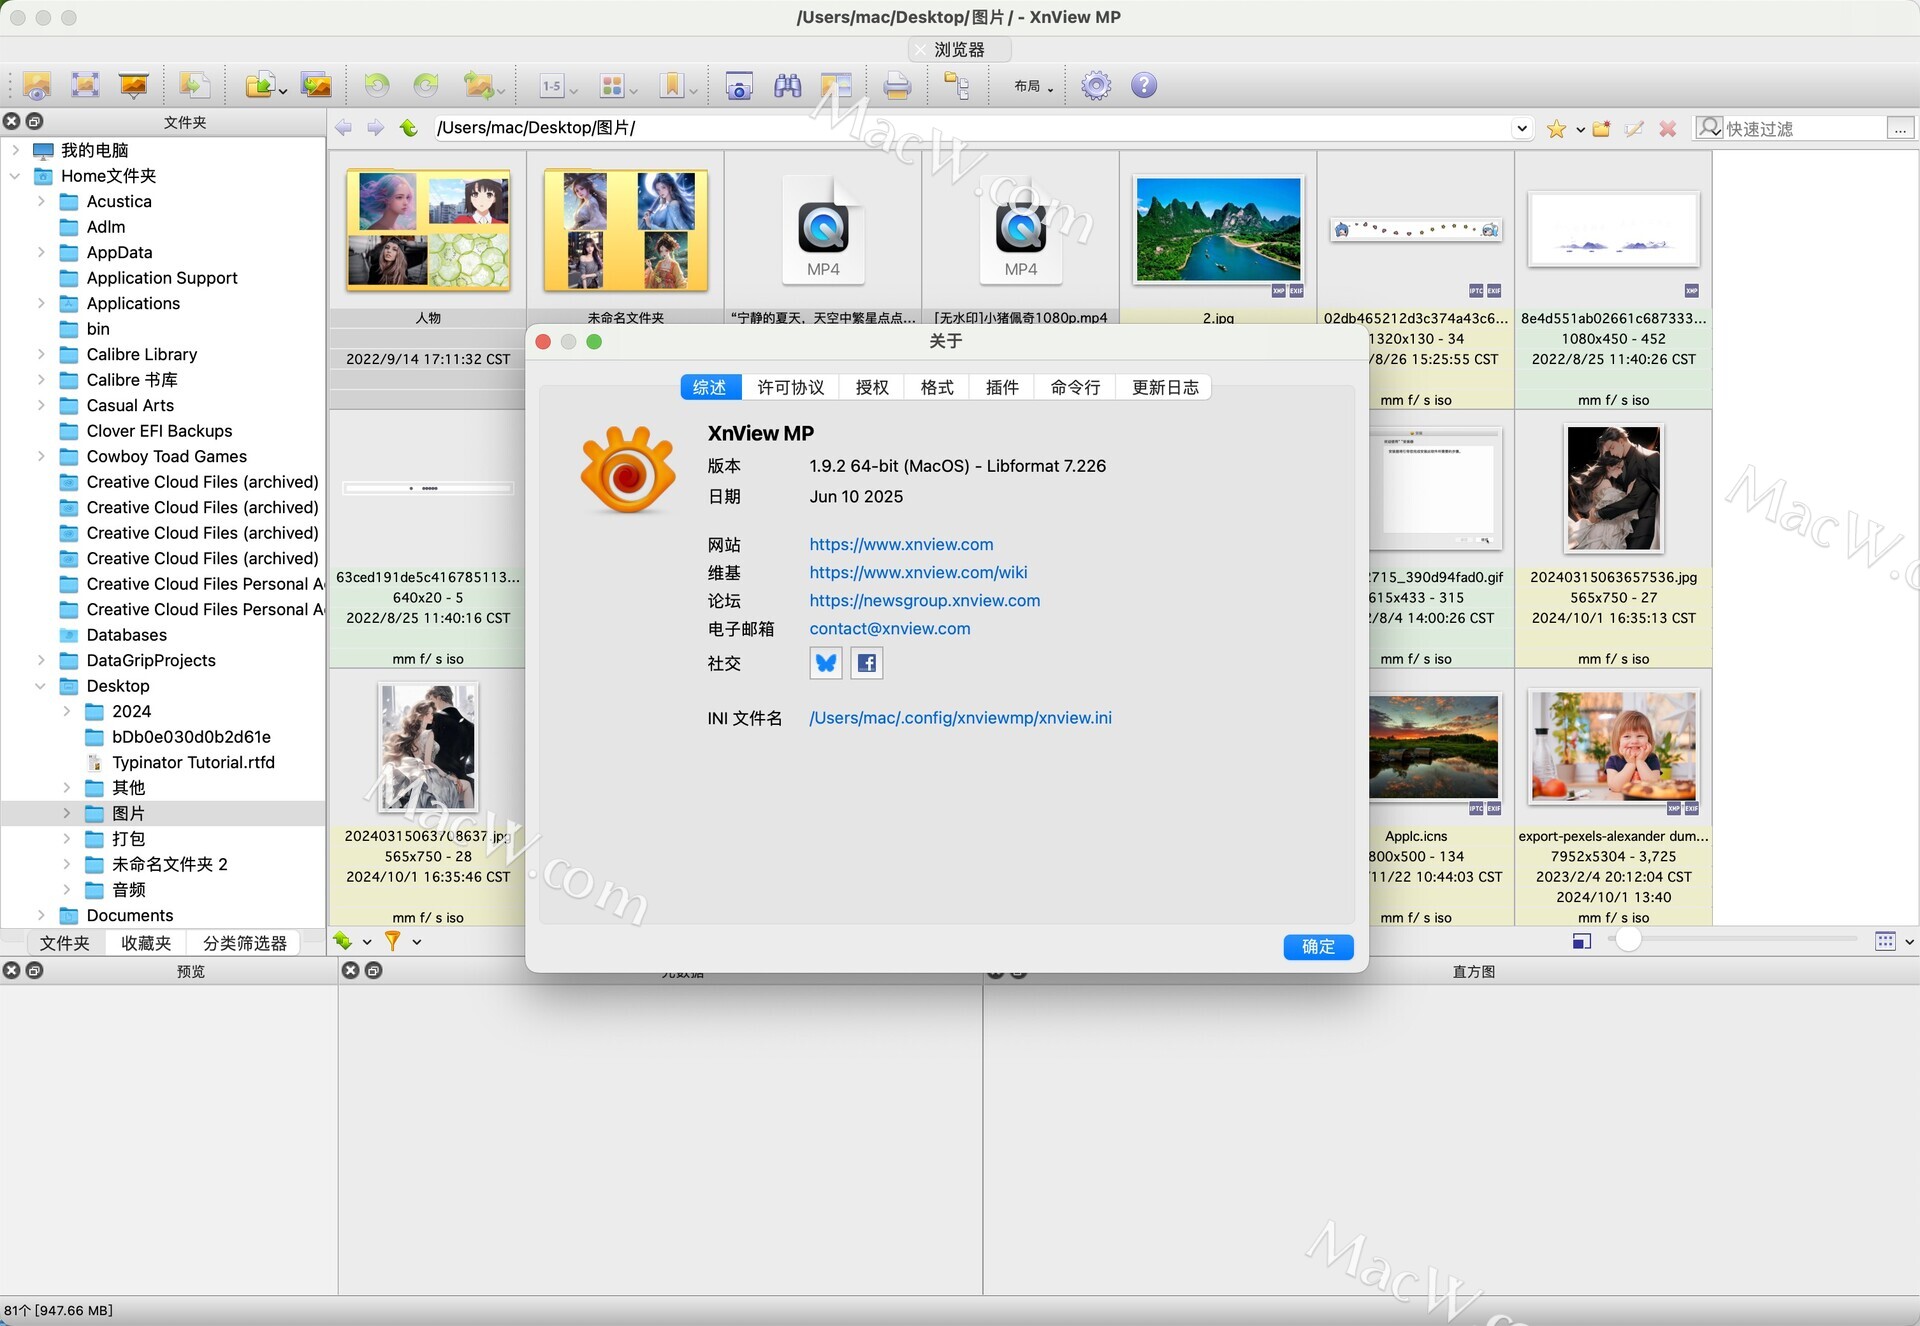
Task: Click the star favorites icon in address bar
Action: click(x=1556, y=129)
